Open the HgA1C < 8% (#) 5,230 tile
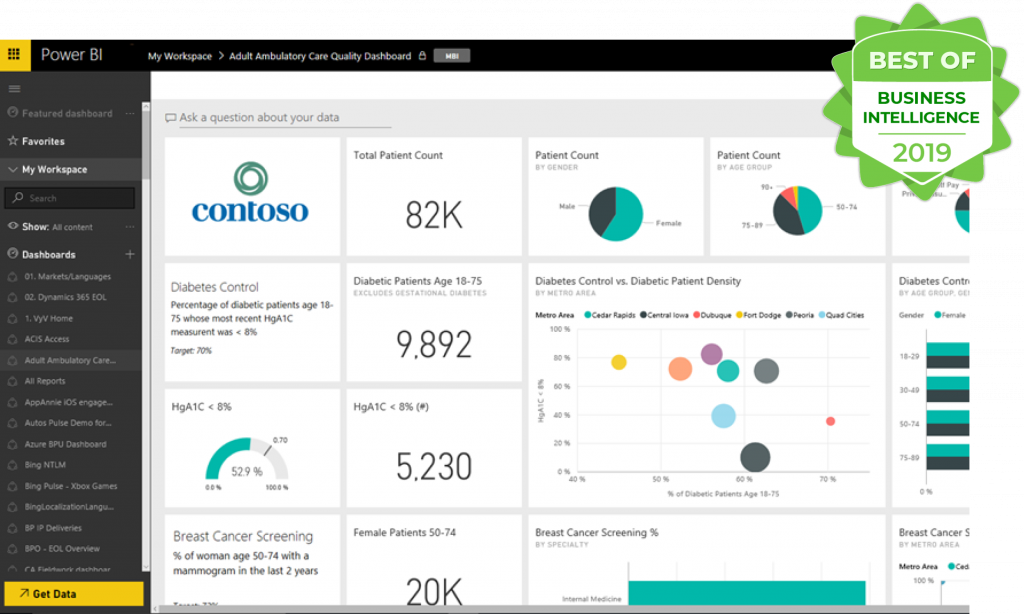This screenshot has height=614, width=1024. pyautogui.click(x=434, y=448)
